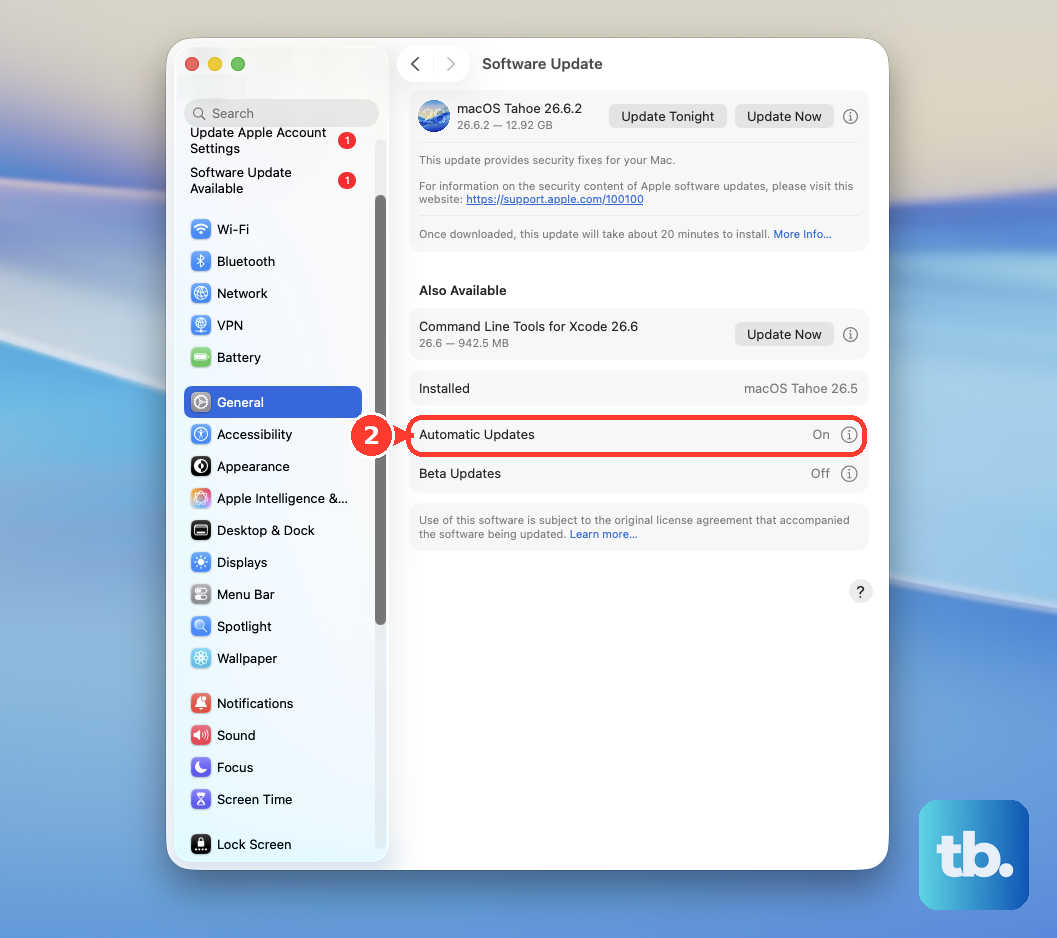
Task: Click info icon for Command Line Tools
Action: pyautogui.click(x=850, y=334)
